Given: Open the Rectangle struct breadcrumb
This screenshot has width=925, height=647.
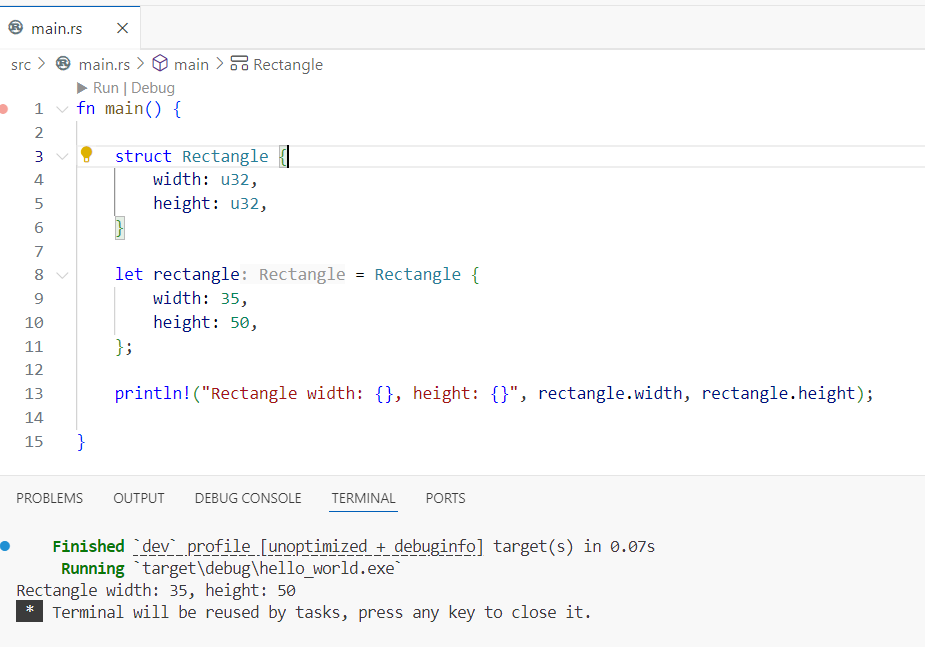Looking at the screenshot, I should (288, 65).
